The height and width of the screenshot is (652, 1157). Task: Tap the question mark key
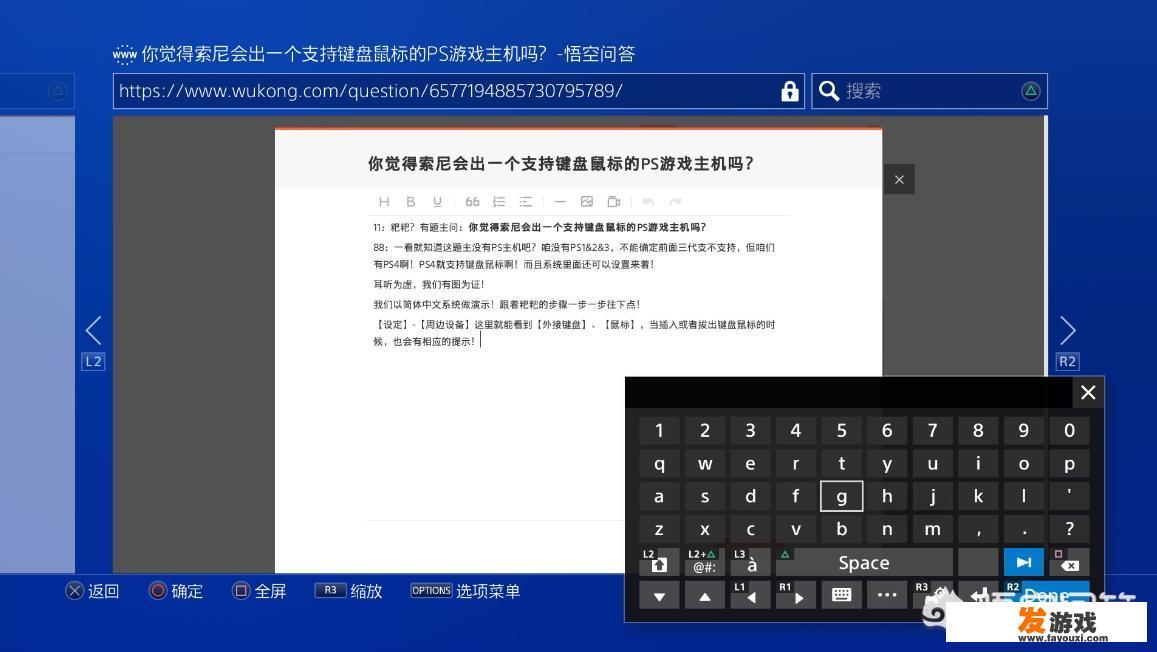[x=1069, y=530]
